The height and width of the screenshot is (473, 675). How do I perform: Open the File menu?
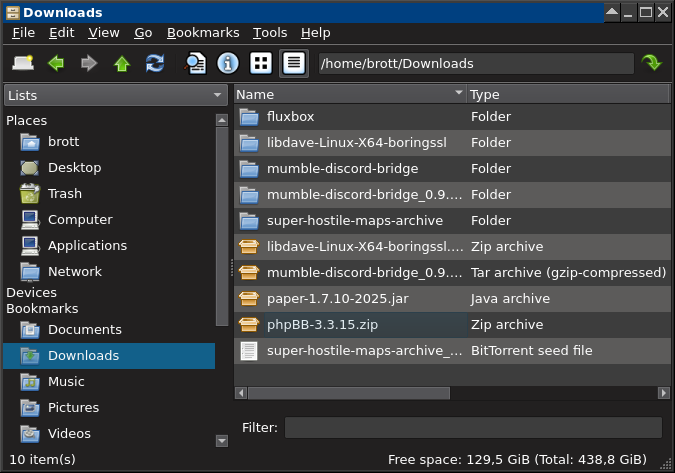23,33
